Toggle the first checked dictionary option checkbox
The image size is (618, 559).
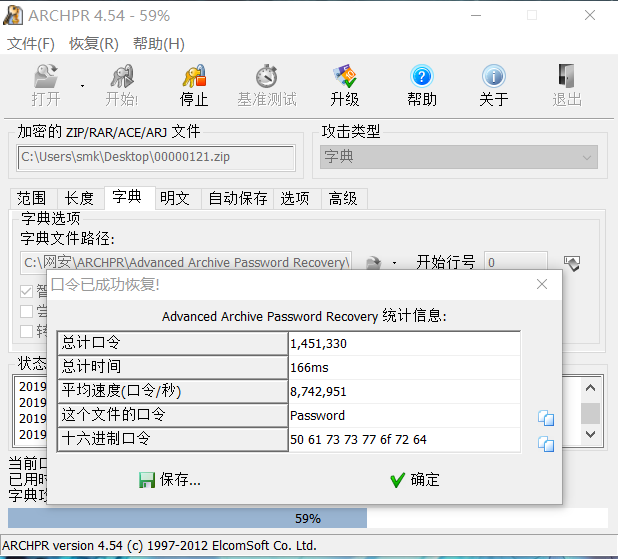pos(26,292)
